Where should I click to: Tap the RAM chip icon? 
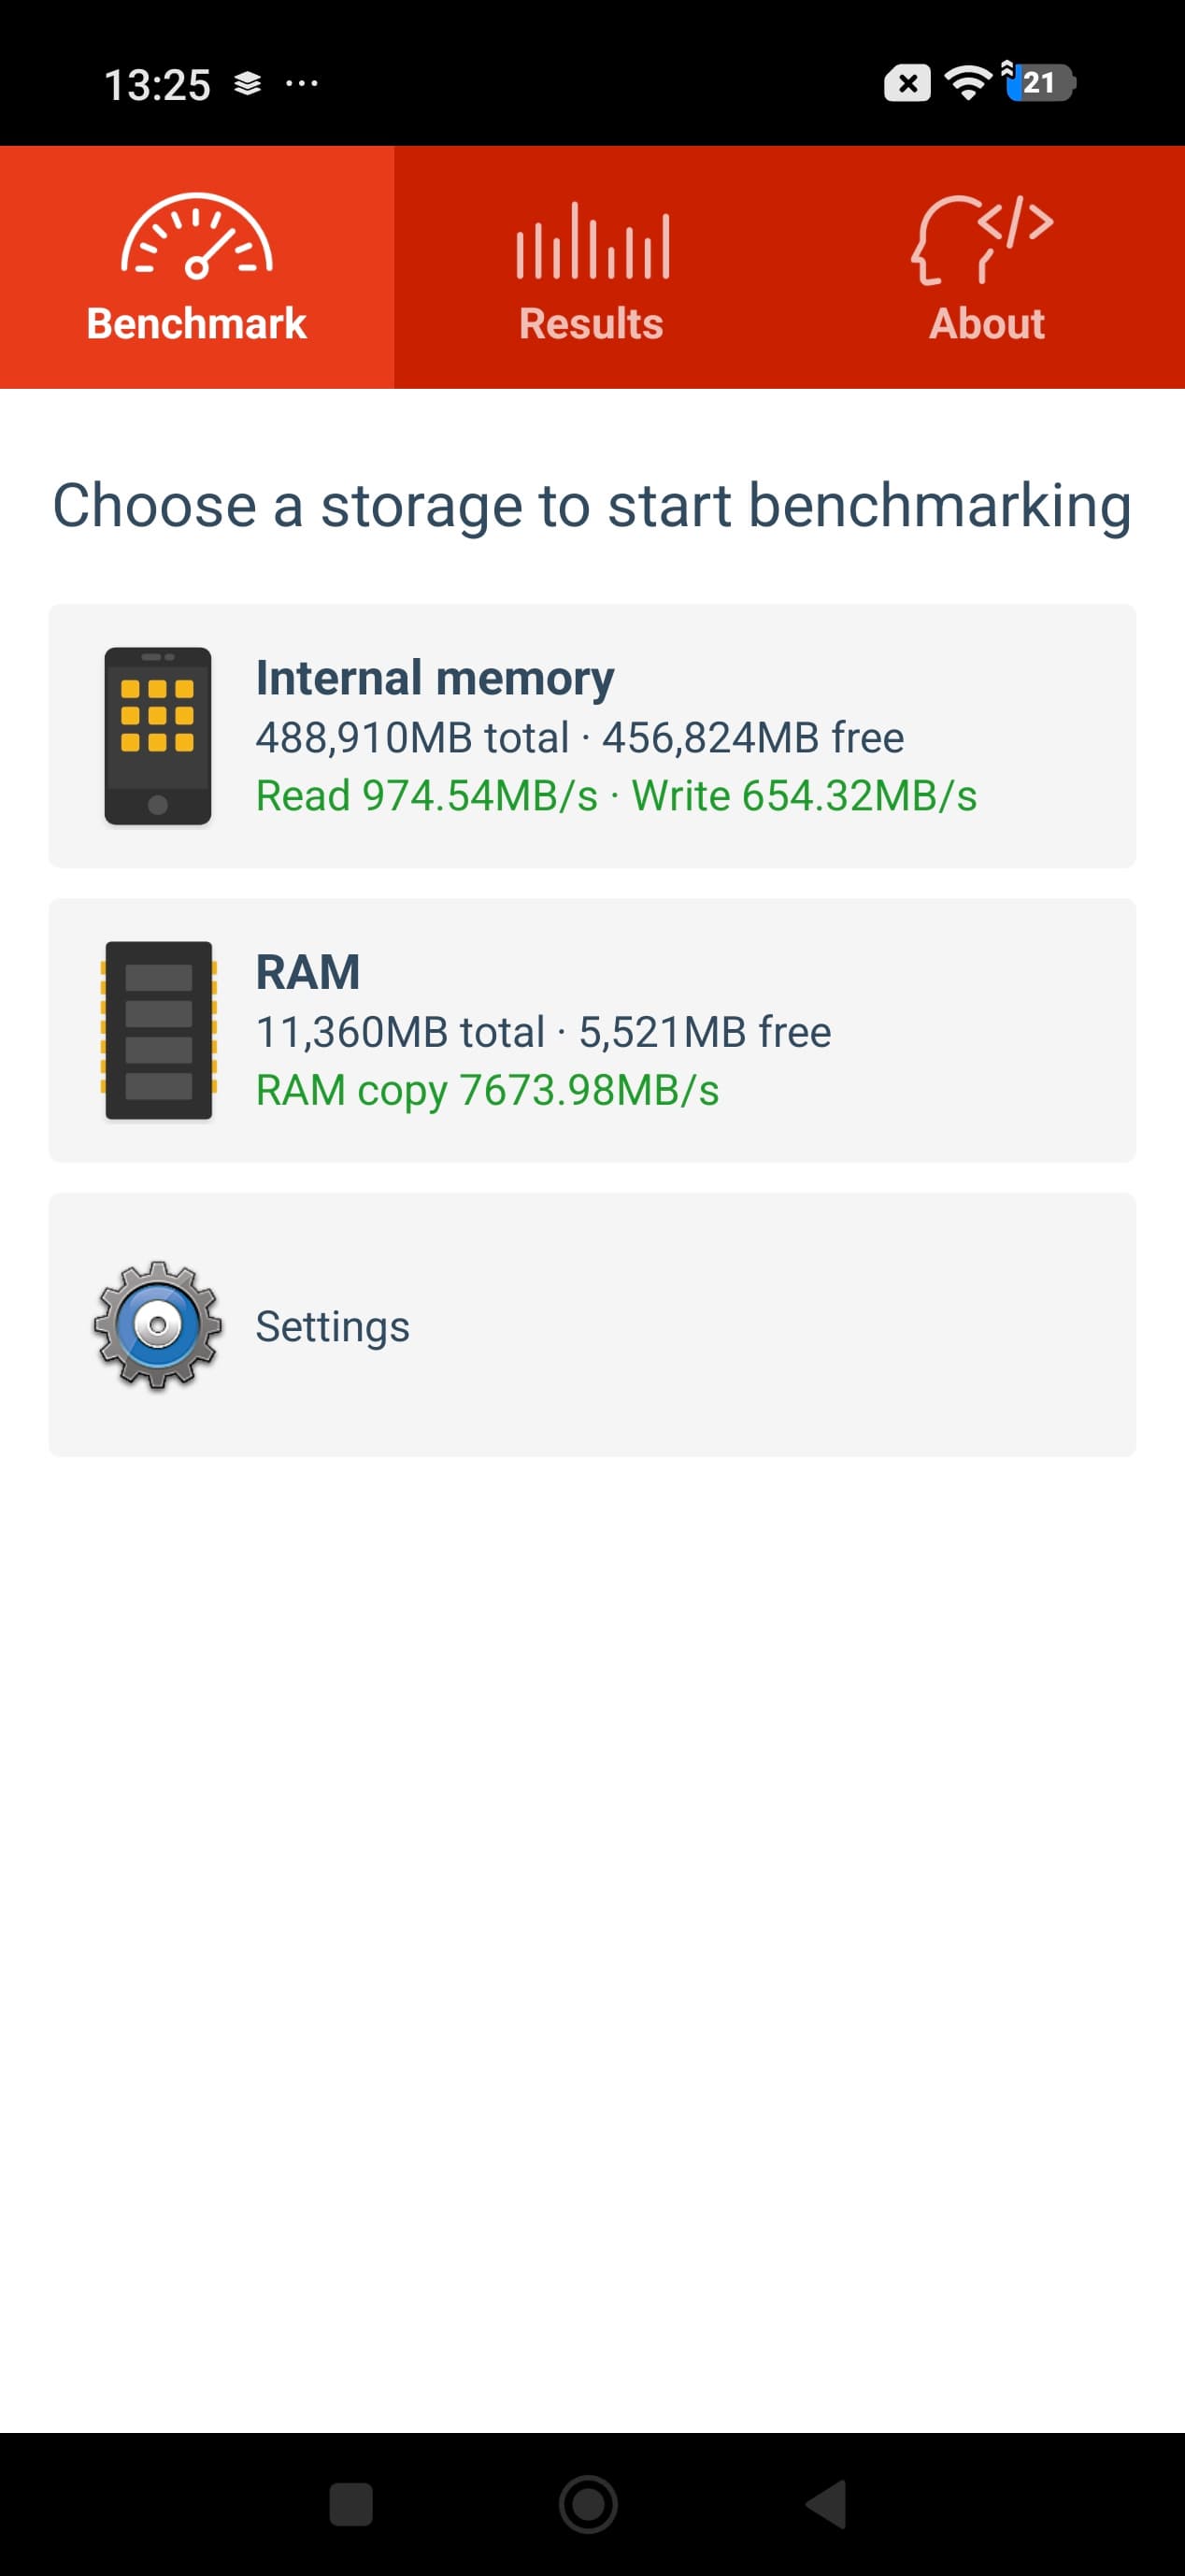(158, 1030)
